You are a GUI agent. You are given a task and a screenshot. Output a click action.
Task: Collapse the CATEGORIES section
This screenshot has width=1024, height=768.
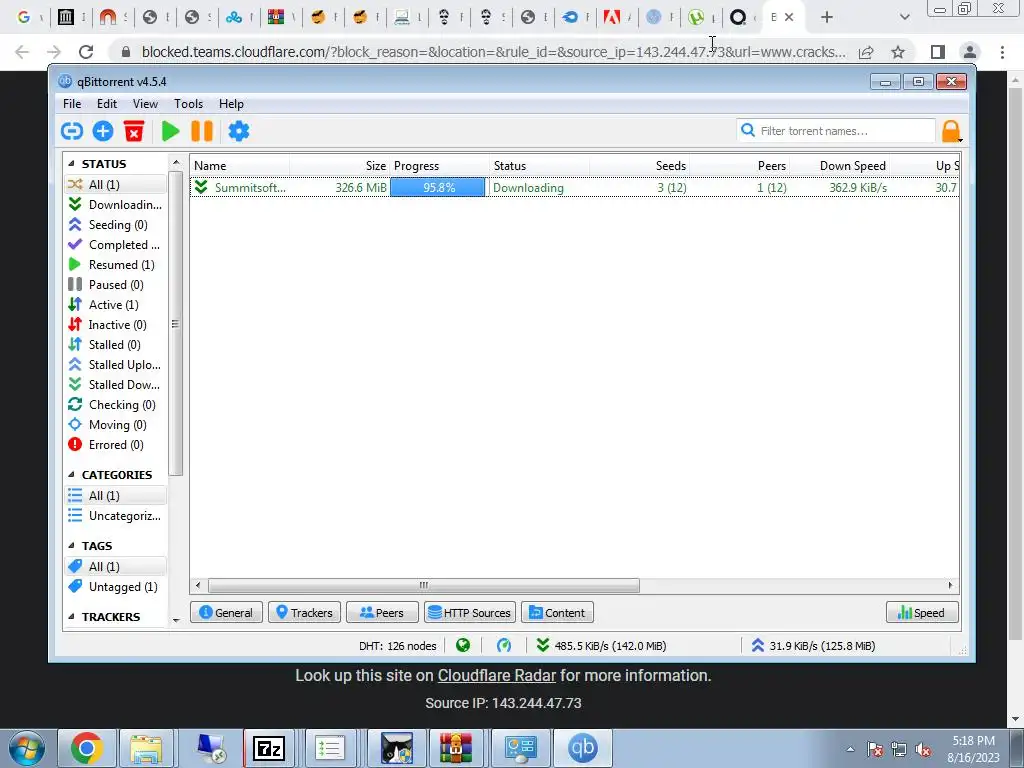click(71, 475)
